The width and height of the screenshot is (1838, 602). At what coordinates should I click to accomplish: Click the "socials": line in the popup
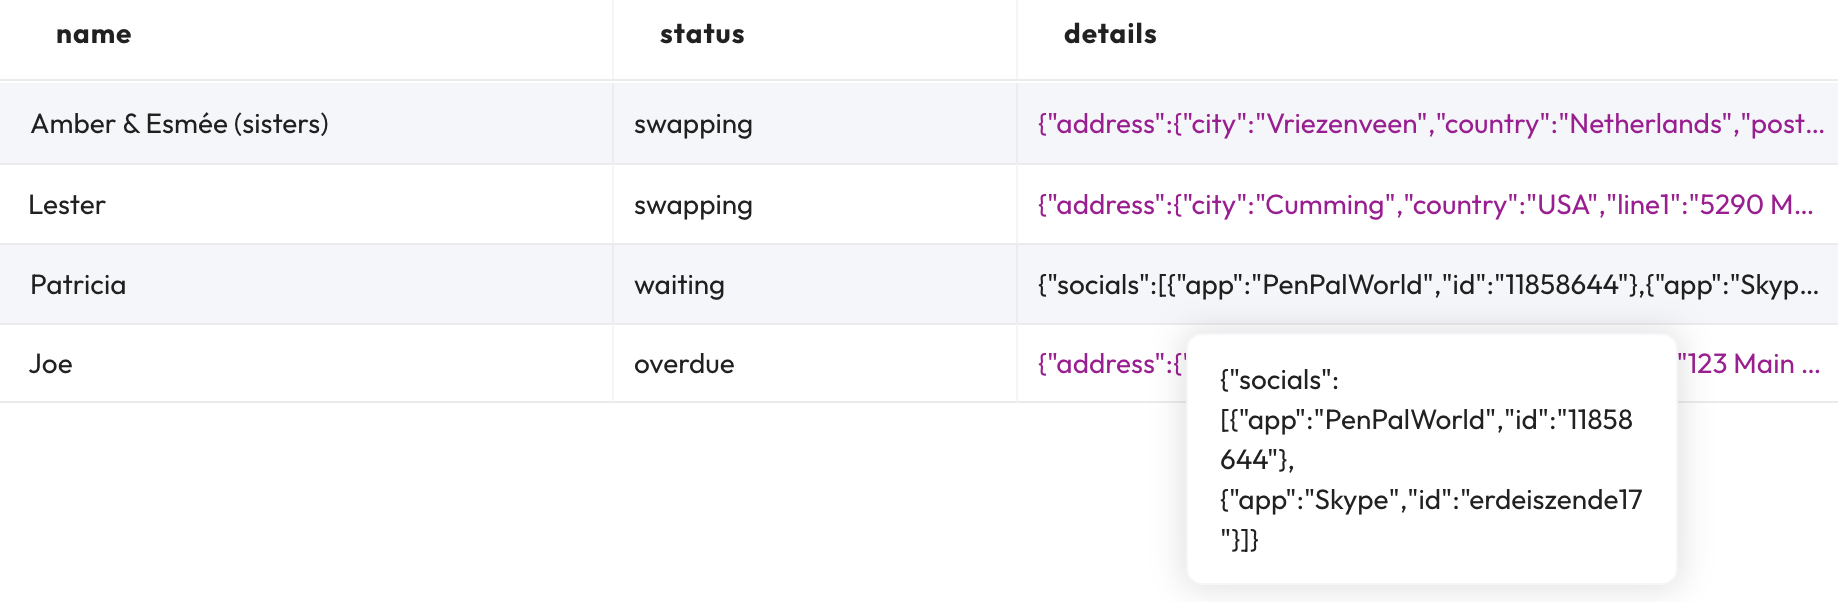click(x=1279, y=380)
